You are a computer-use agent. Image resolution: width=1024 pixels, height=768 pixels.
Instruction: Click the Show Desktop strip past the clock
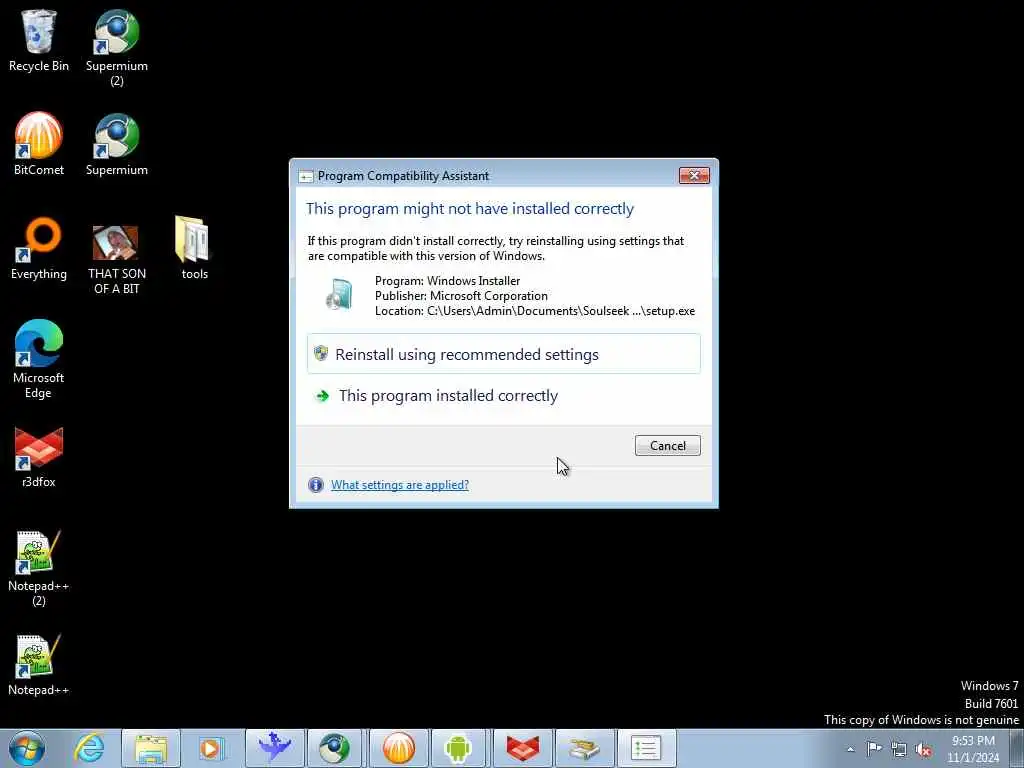[x=1017, y=748]
